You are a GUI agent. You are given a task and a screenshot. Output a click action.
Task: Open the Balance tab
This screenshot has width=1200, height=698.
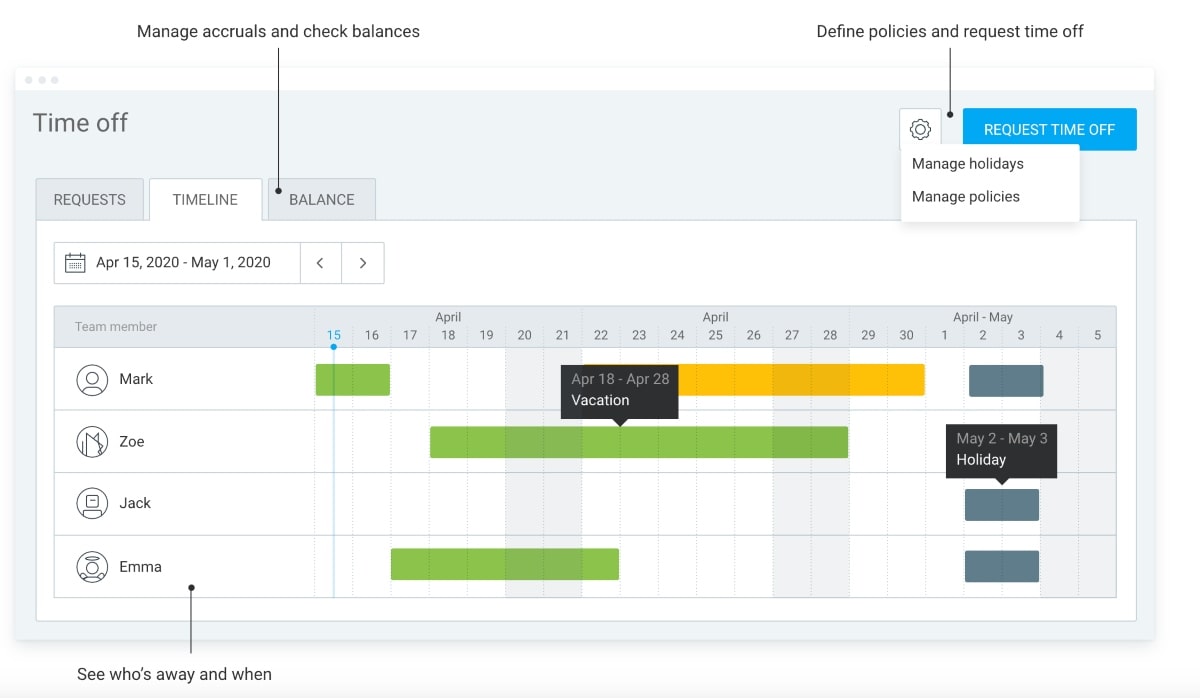(322, 200)
